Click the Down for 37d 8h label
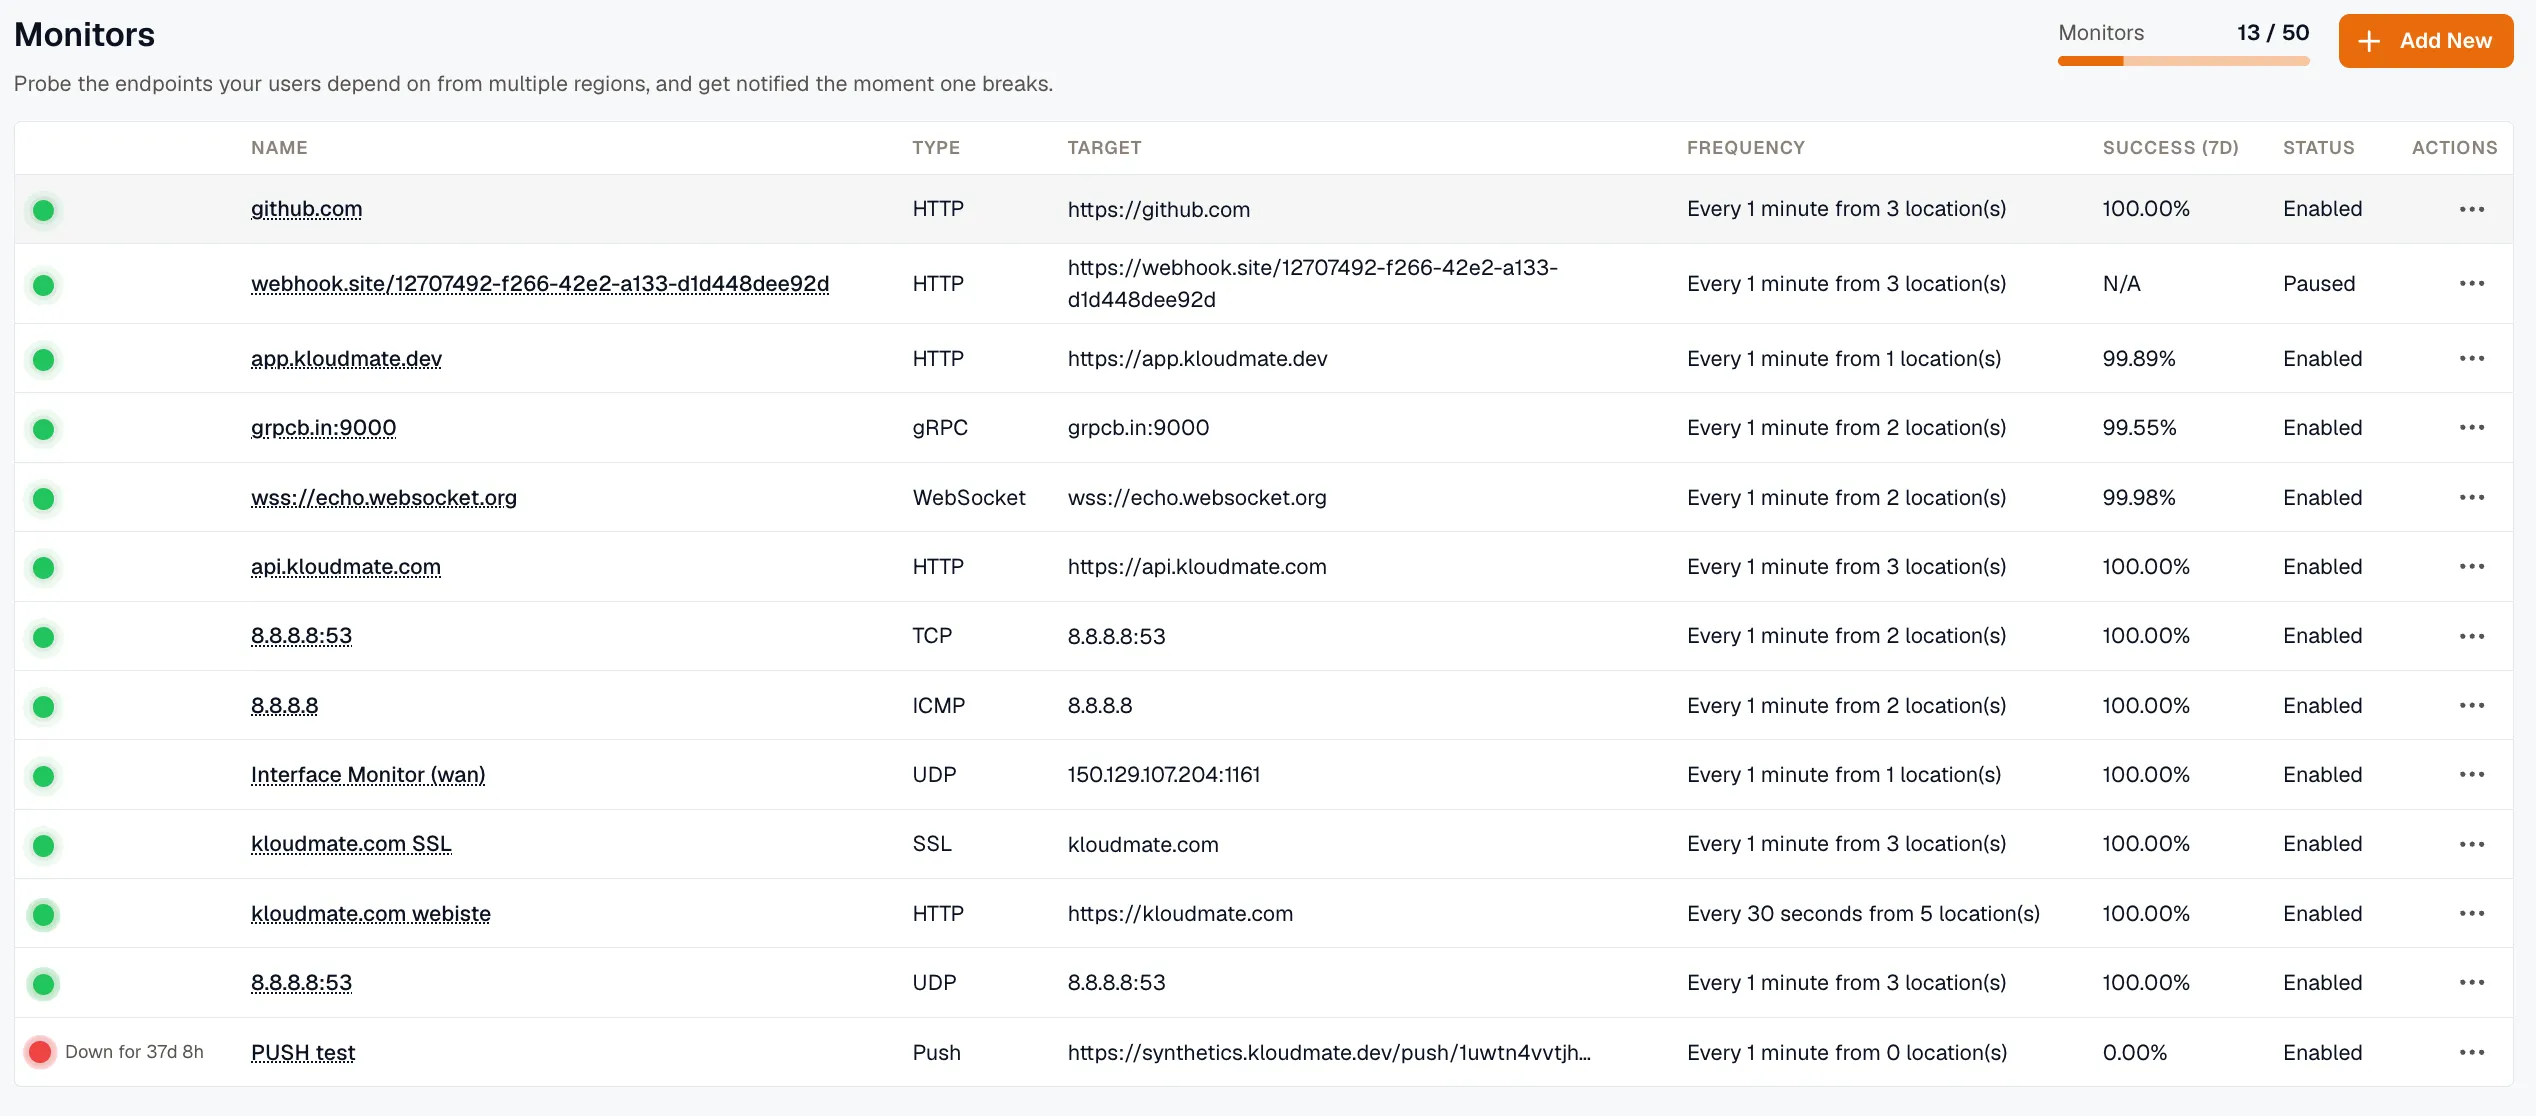Image resolution: width=2536 pixels, height=1116 pixels. pos(134,1052)
